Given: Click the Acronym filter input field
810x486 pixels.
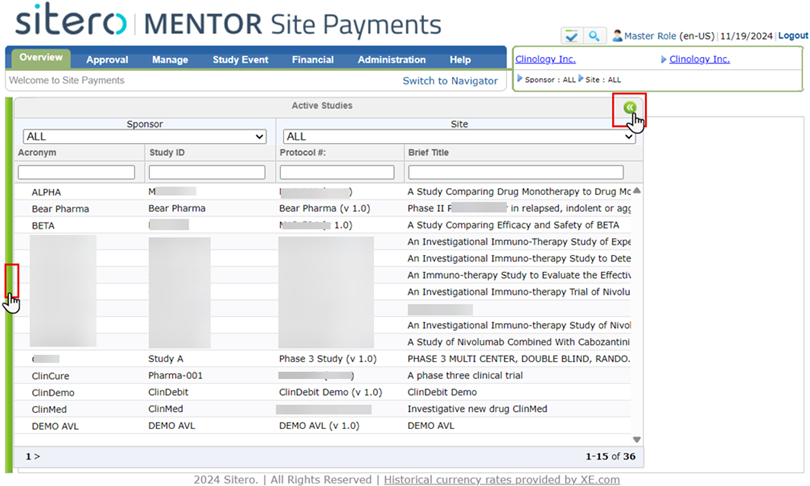Looking at the screenshot, I should pyautogui.click(x=76, y=172).
